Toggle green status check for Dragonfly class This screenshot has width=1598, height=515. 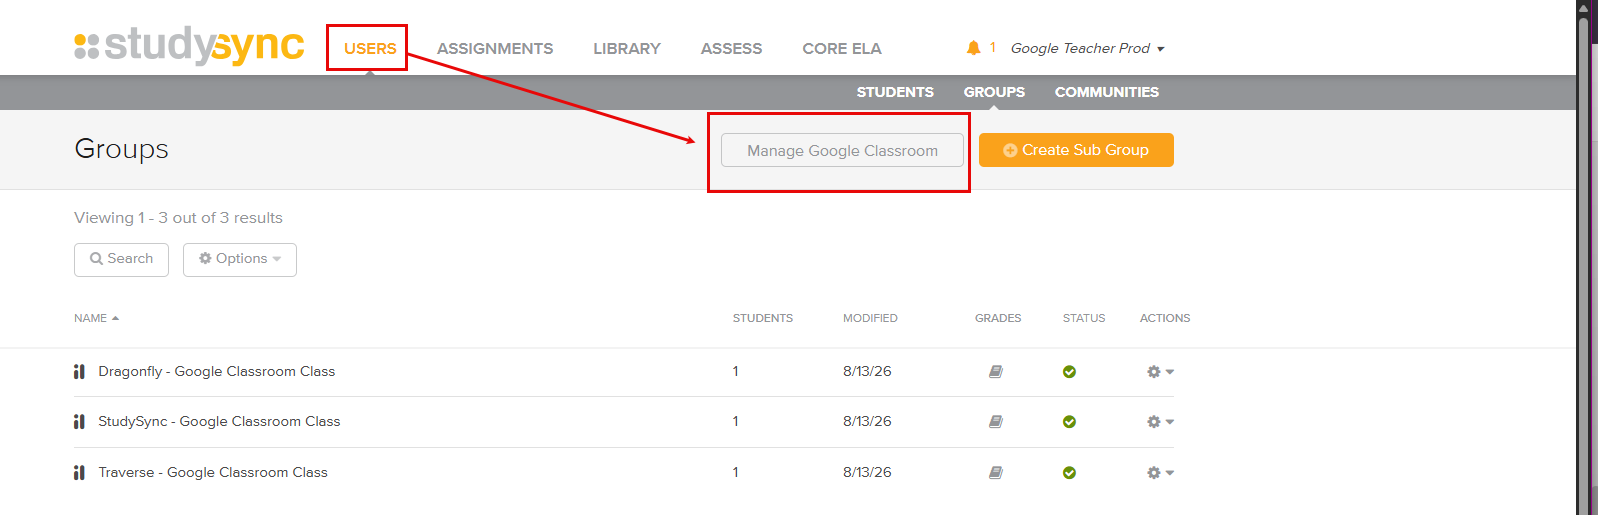(1069, 372)
